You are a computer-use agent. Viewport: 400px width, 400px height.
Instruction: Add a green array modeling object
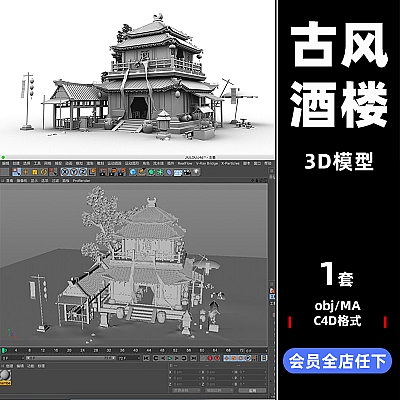160,172
